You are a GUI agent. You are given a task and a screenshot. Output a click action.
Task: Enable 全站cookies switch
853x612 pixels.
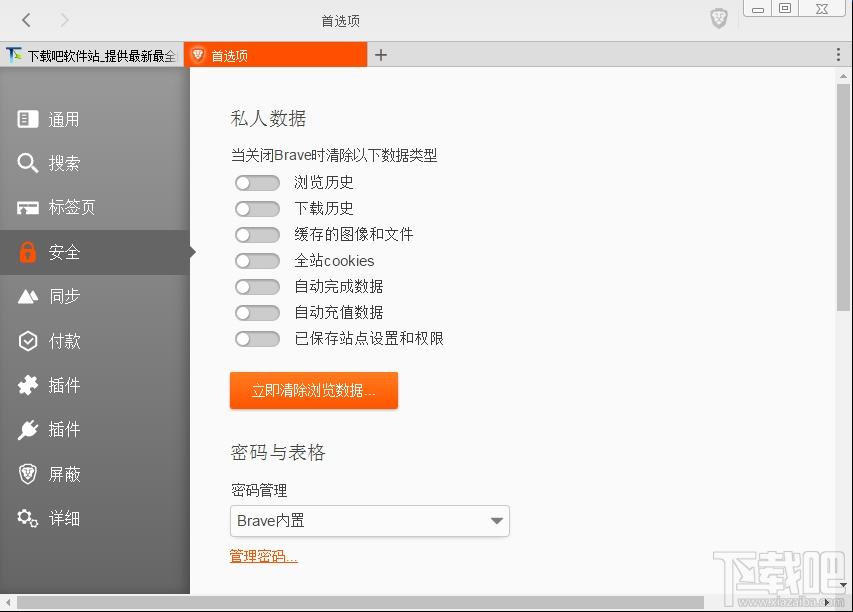coord(257,261)
